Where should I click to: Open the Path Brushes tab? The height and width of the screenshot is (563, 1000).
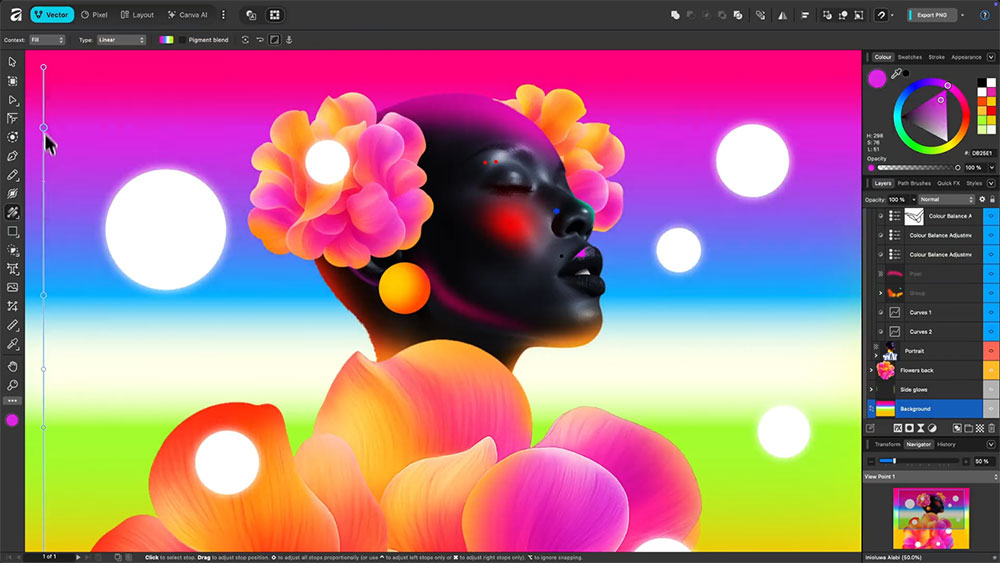point(914,184)
